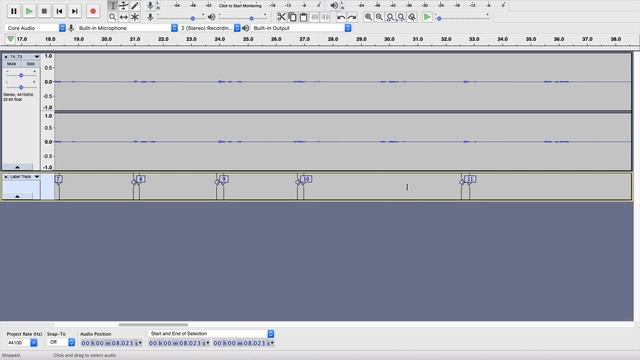Collapse the Label Track with bottom arrow

[x=17, y=196]
